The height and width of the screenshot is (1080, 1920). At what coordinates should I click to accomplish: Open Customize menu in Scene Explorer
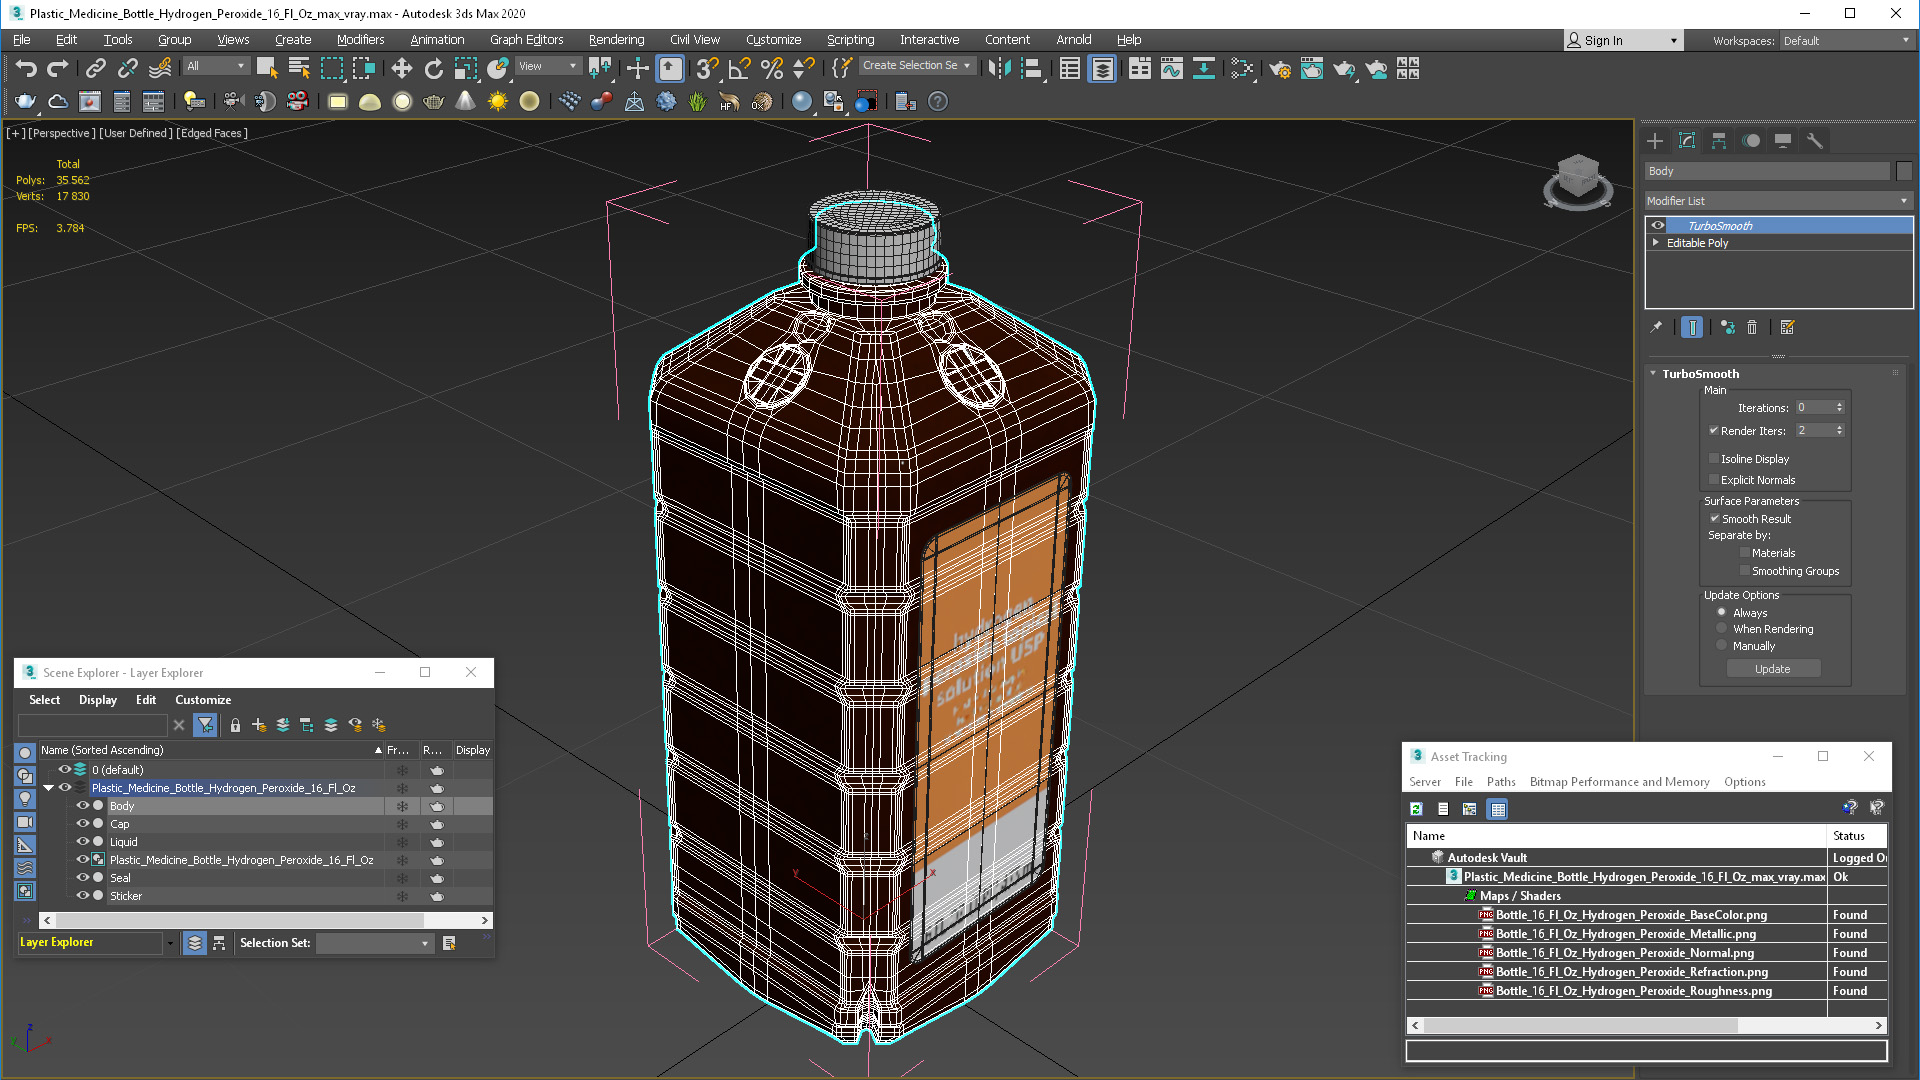[x=203, y=700]
